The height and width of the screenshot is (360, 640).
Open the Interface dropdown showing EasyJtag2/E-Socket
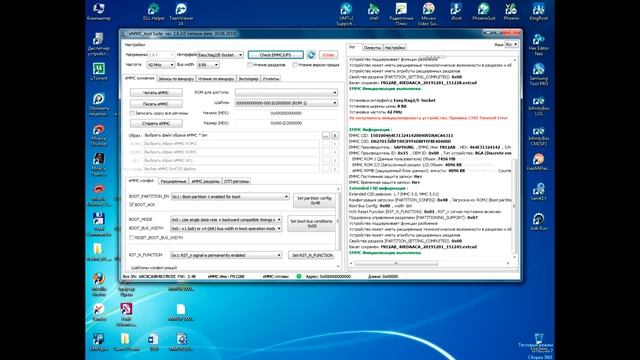coord(220,55)
